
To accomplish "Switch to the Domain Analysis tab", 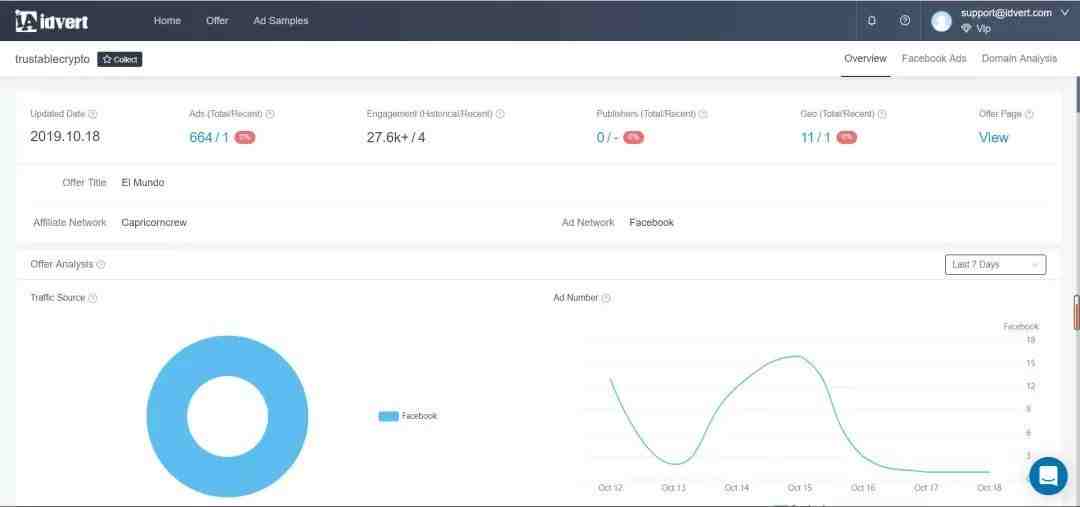I will (1019, 59).
